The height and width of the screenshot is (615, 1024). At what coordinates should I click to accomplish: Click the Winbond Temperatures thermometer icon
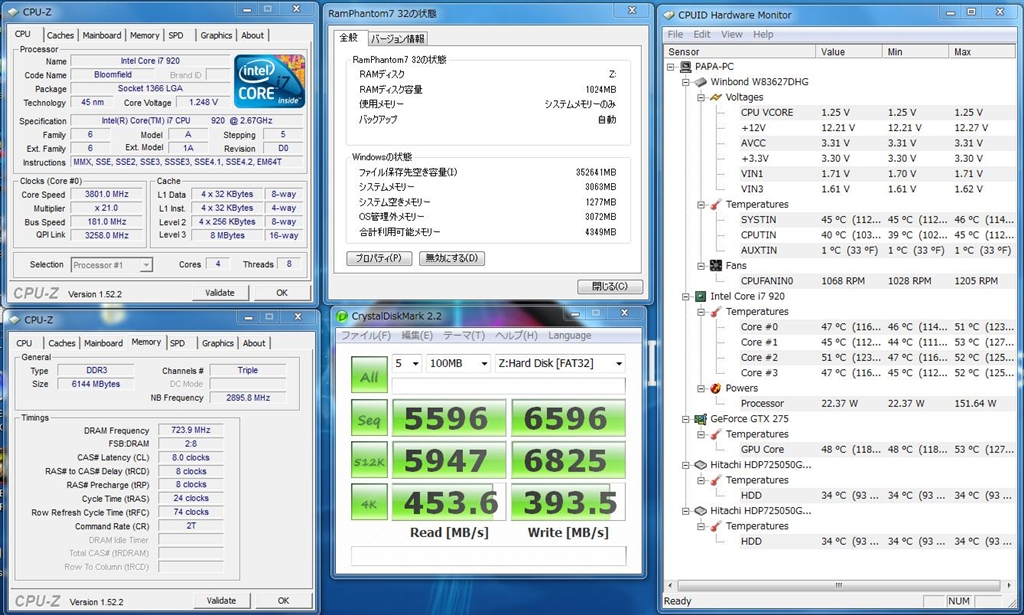(x=716, y=204)
